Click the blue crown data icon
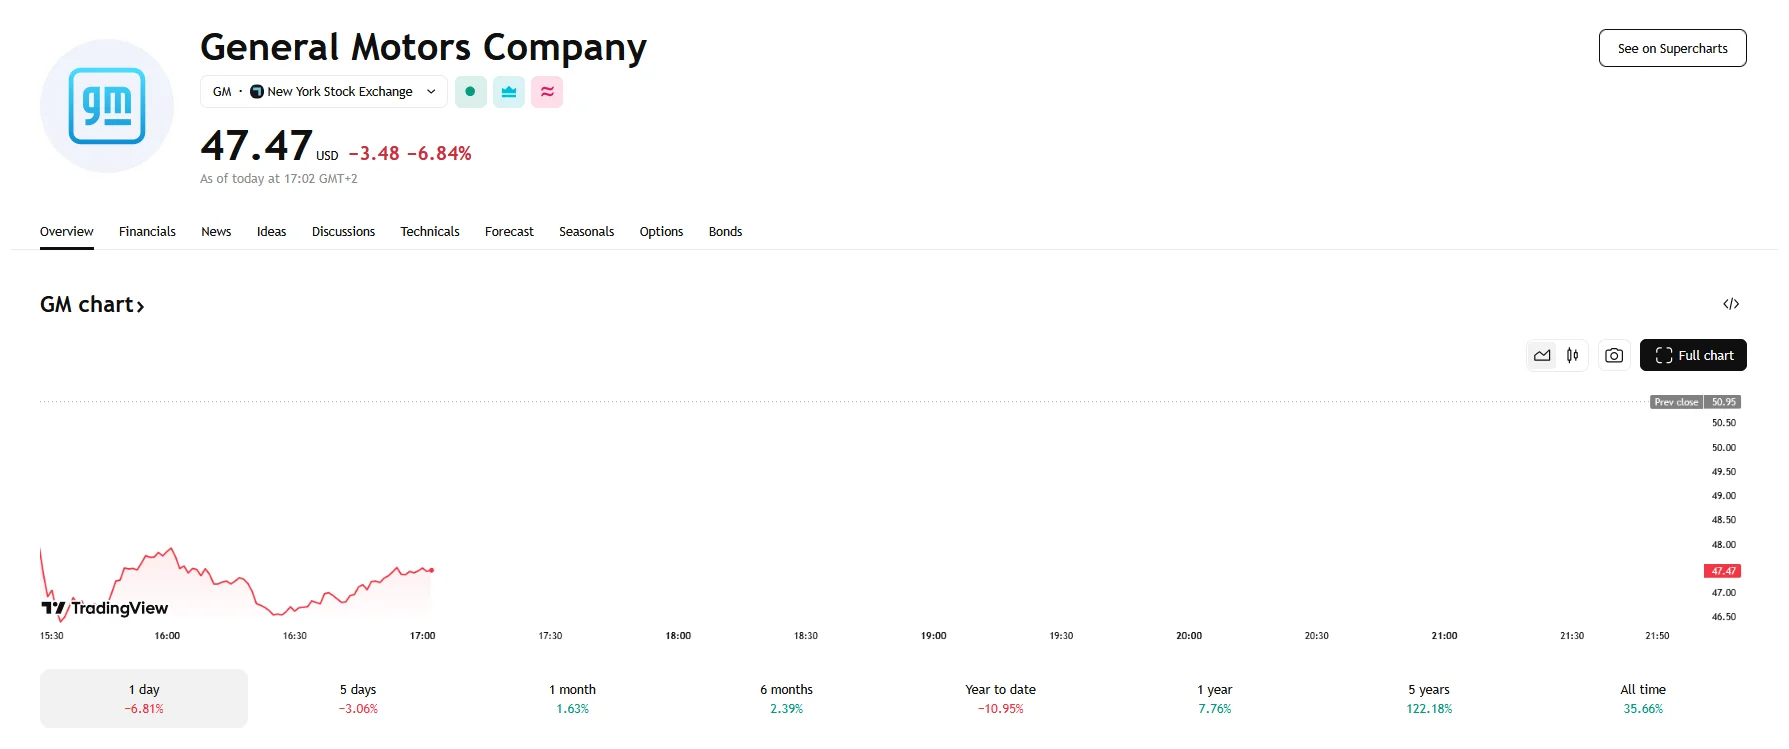The width and height of the screenshot is (1789, 749). pos(509,92)
